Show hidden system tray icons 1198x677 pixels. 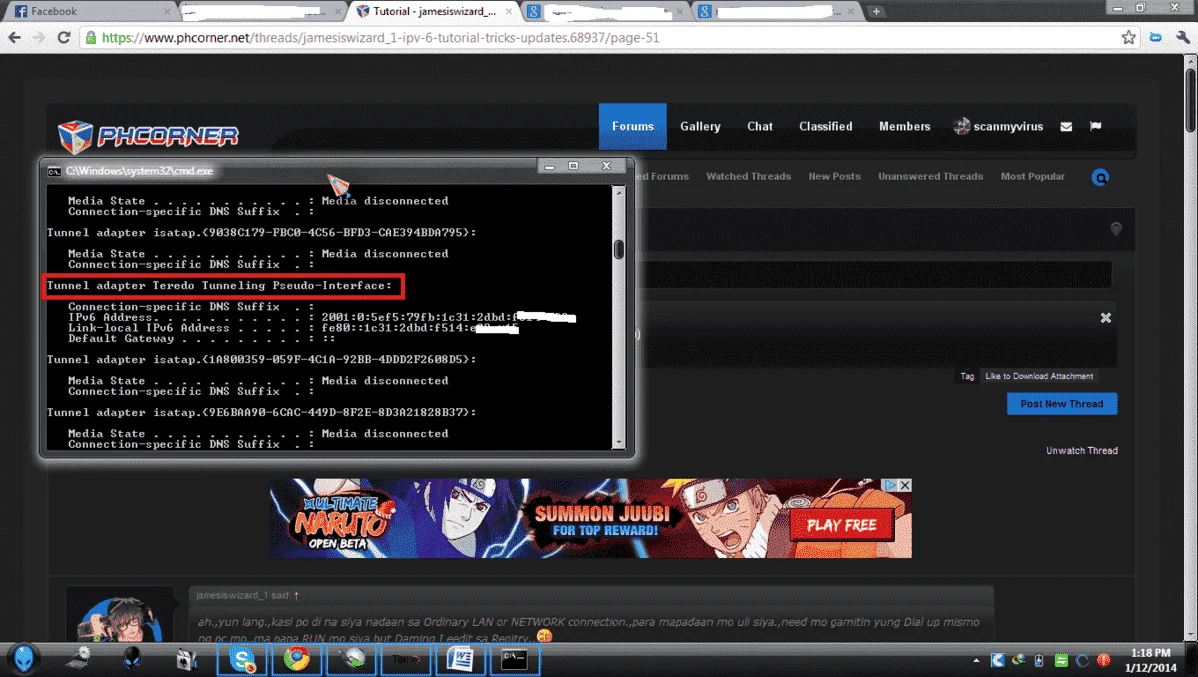click(x=976, y=660)
